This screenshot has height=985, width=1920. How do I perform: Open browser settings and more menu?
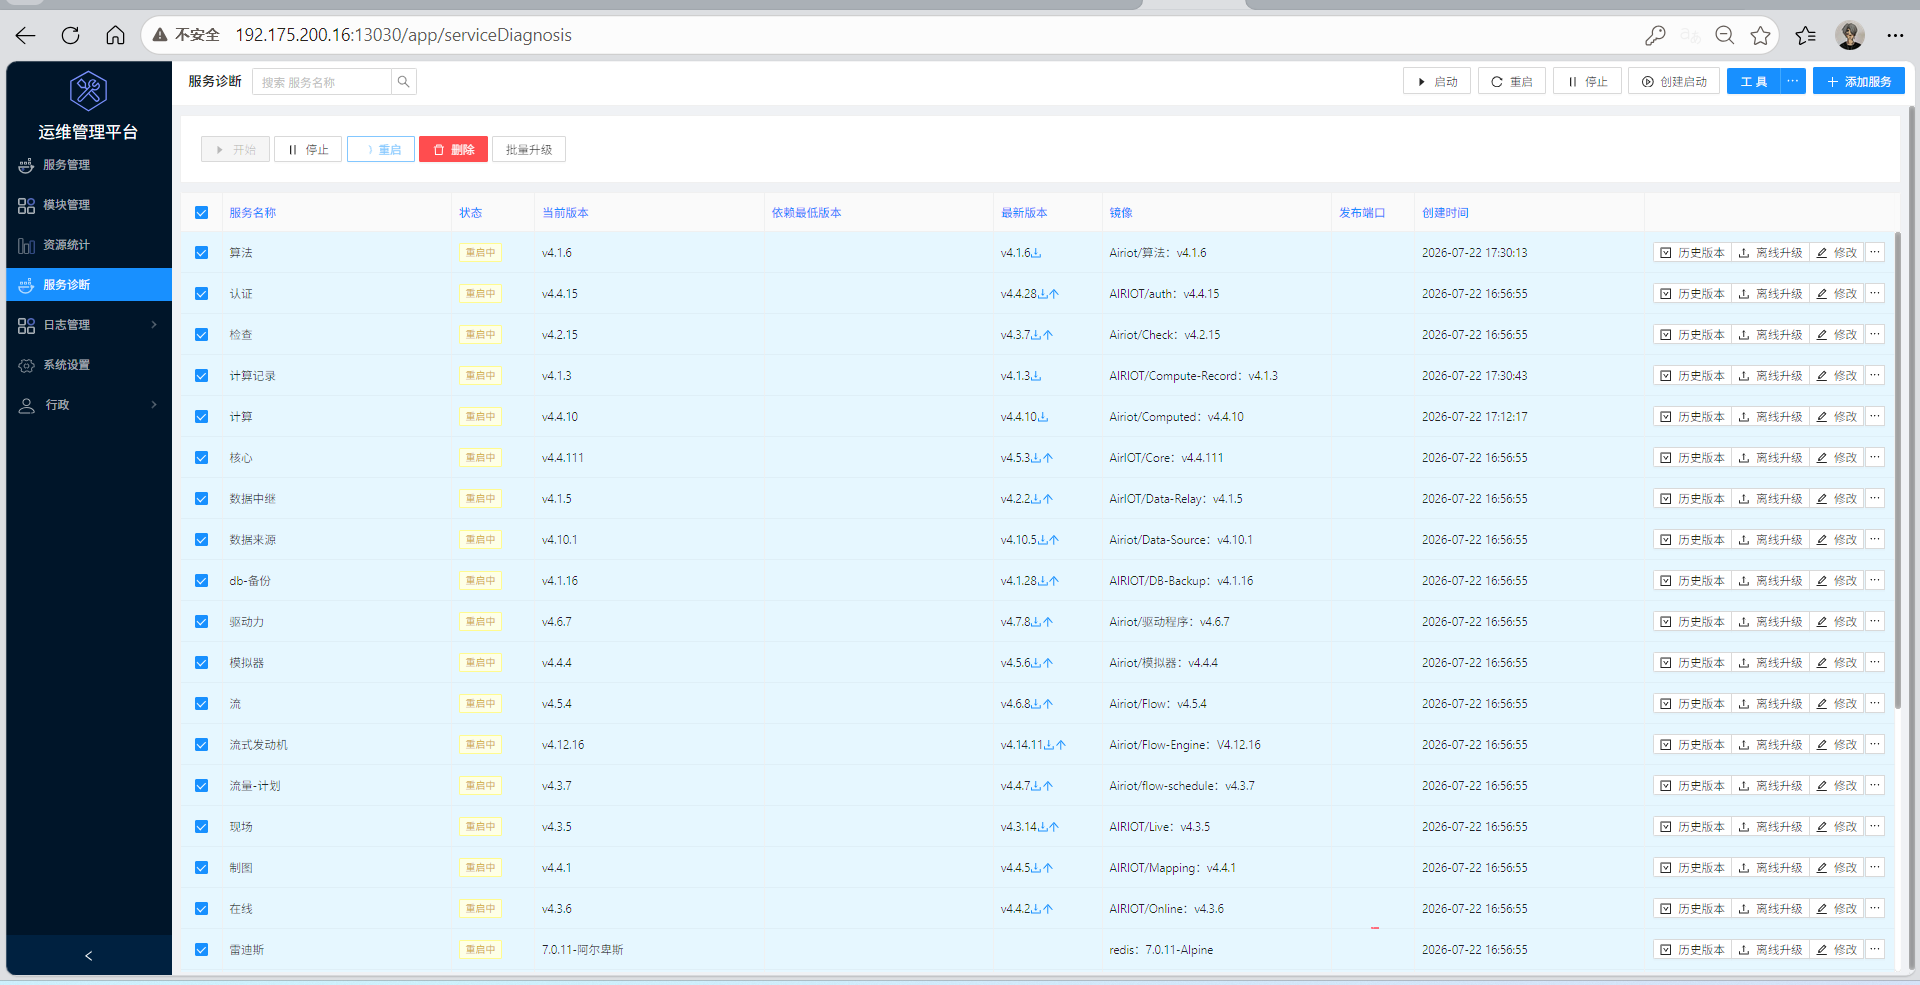(1895, 35)
